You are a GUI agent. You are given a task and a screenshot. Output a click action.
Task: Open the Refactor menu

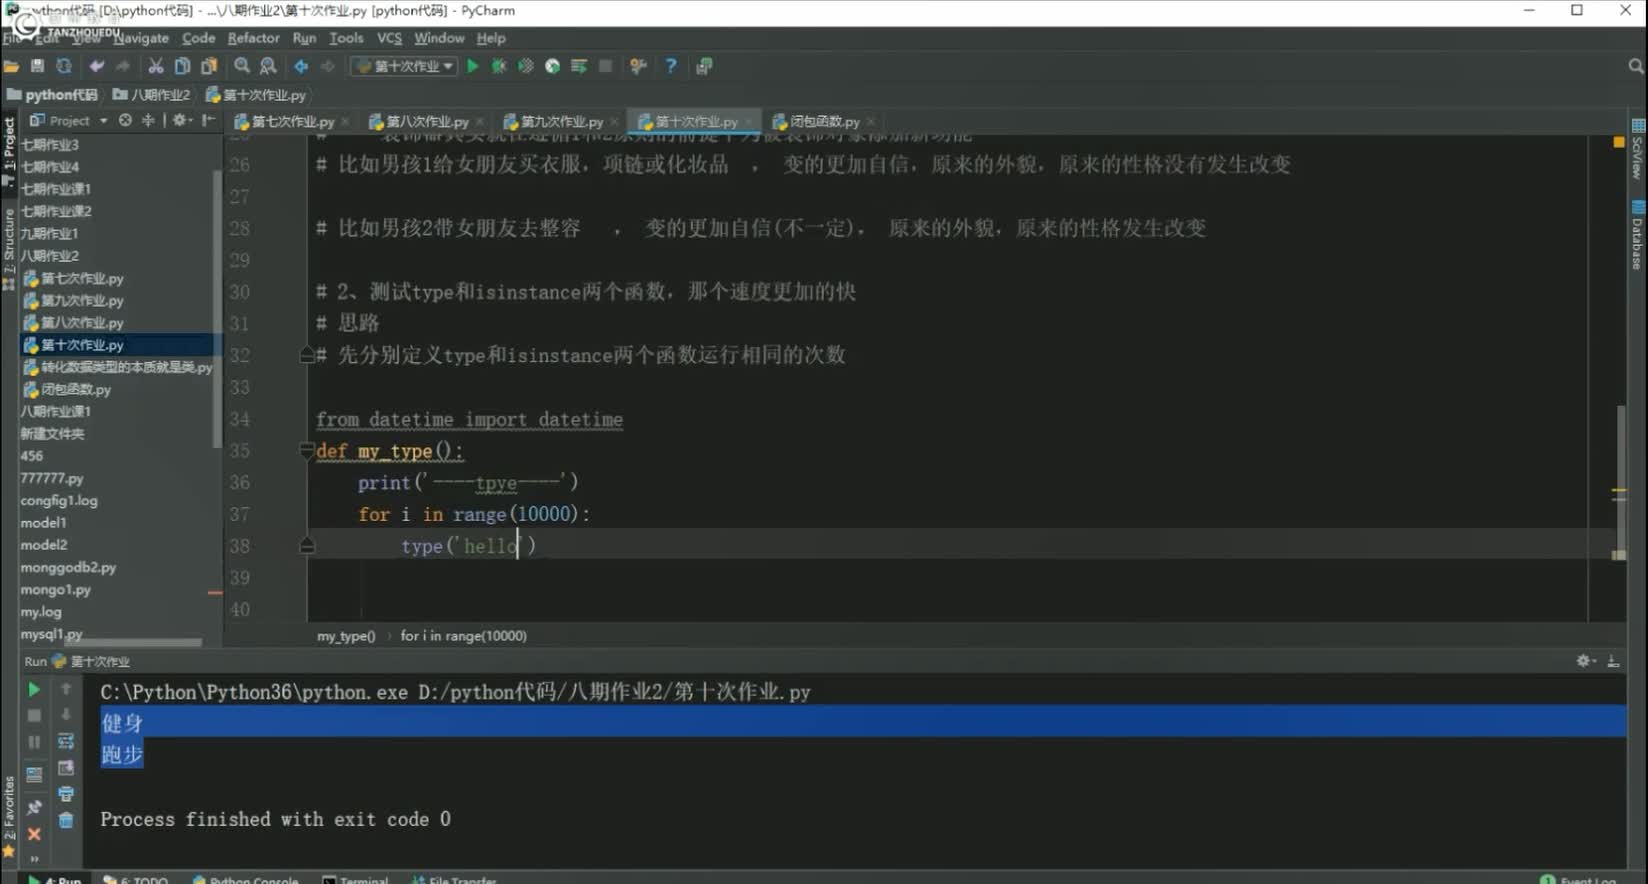[253, 38]
